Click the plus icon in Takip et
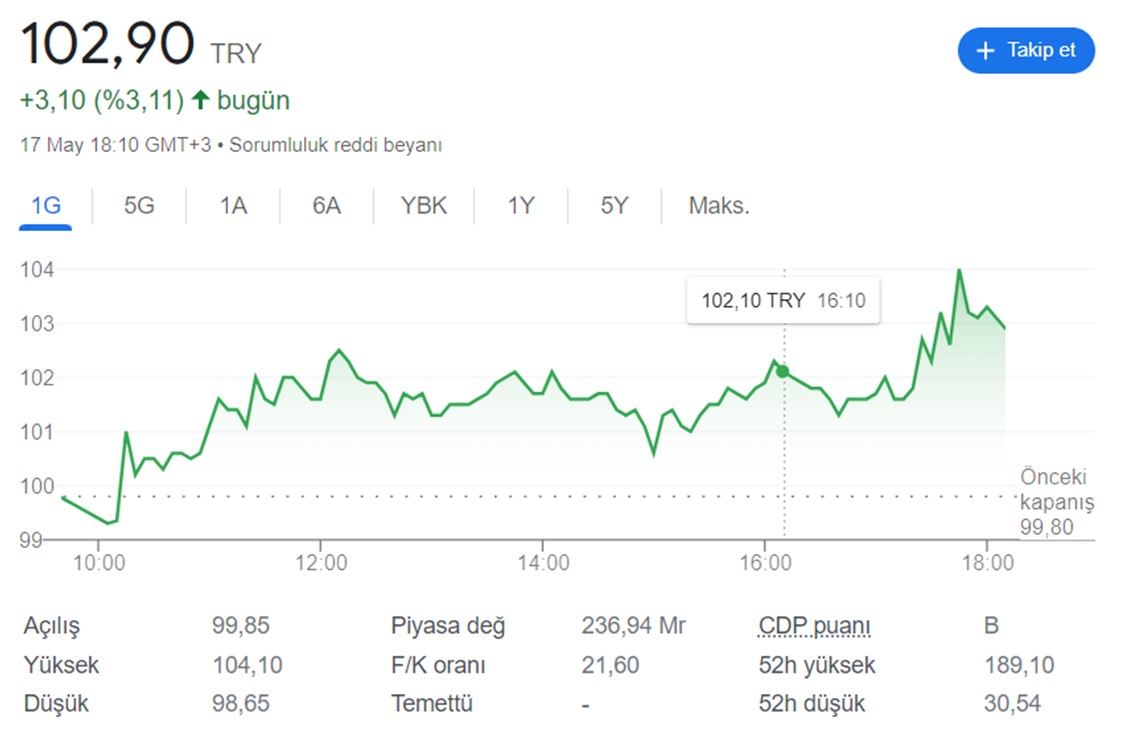Image resolution: width=1144 pixels, height=732 pixels. [985, 50]
